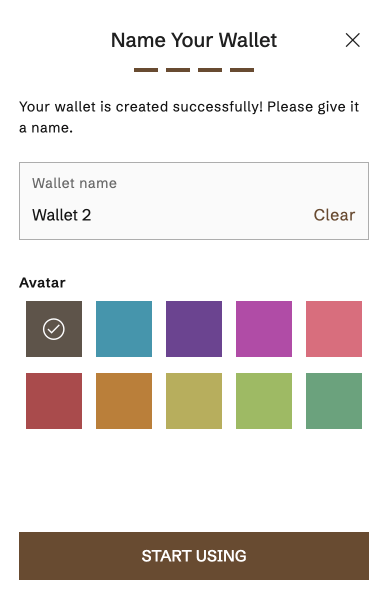Click the last step progress dash
Image resolution: width=386 pixels, height=596 pixels.
(x=242, y=70)
